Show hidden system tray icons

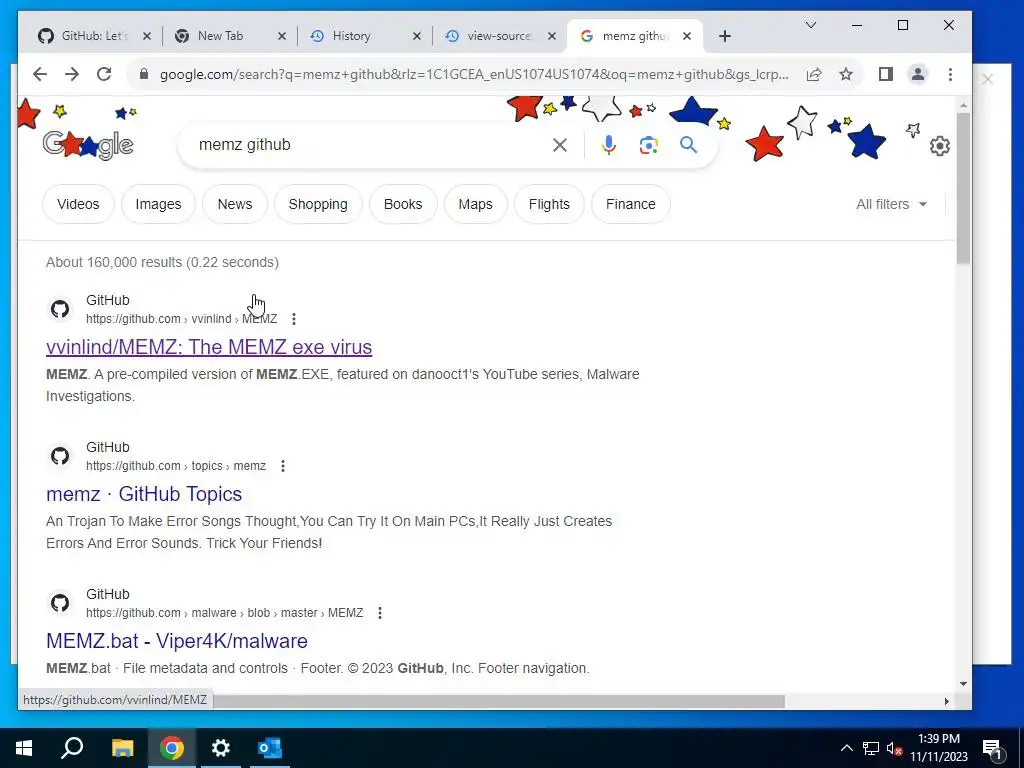coord(846,748)
